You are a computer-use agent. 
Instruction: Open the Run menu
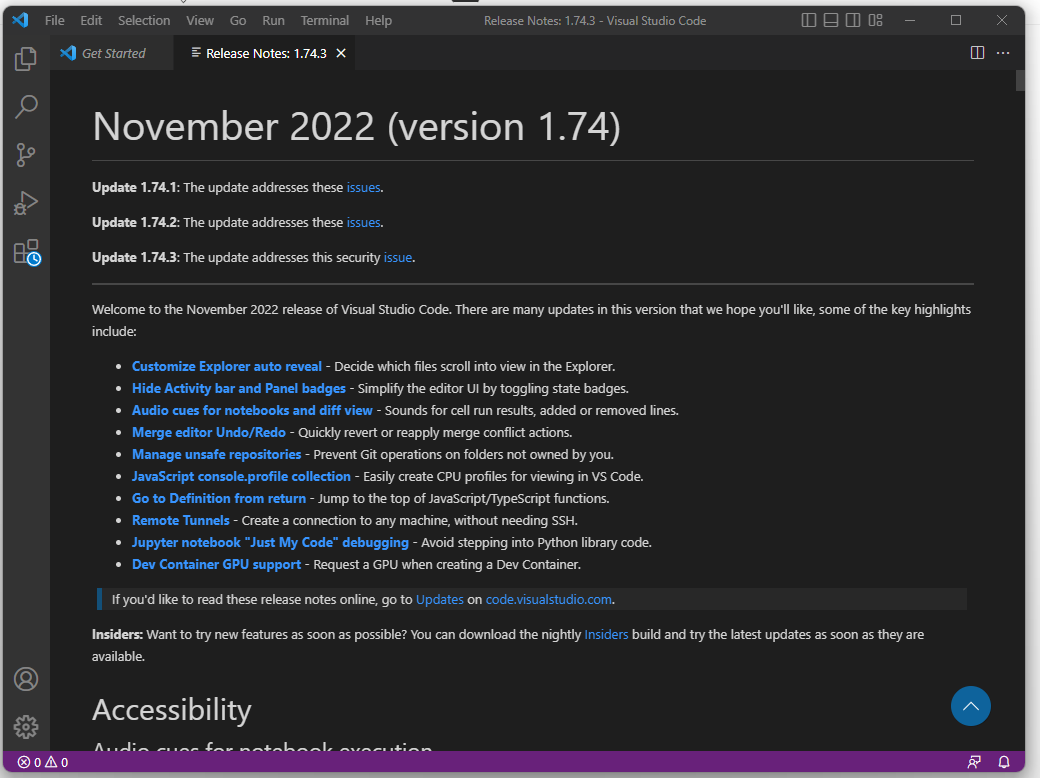pos(273,21)
